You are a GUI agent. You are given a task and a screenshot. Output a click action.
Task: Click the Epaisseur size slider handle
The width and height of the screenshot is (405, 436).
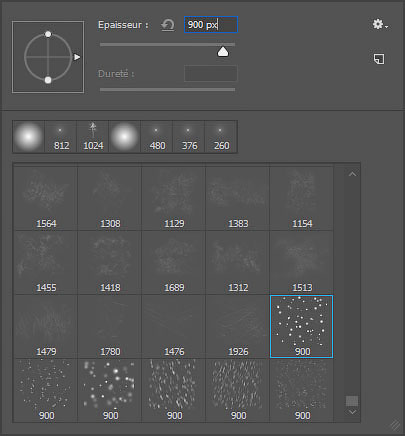tap(223, 52)
